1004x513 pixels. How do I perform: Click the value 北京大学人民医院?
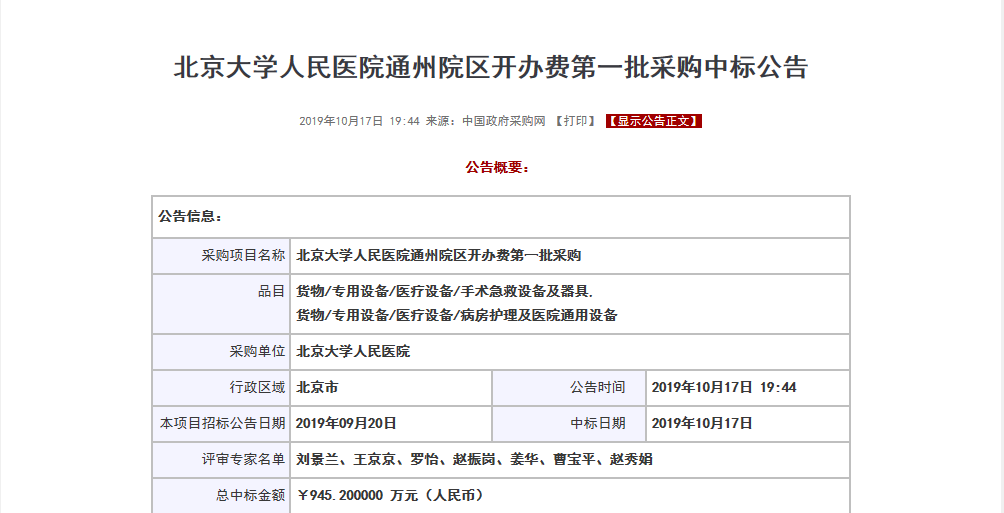[x=353, y=352]
